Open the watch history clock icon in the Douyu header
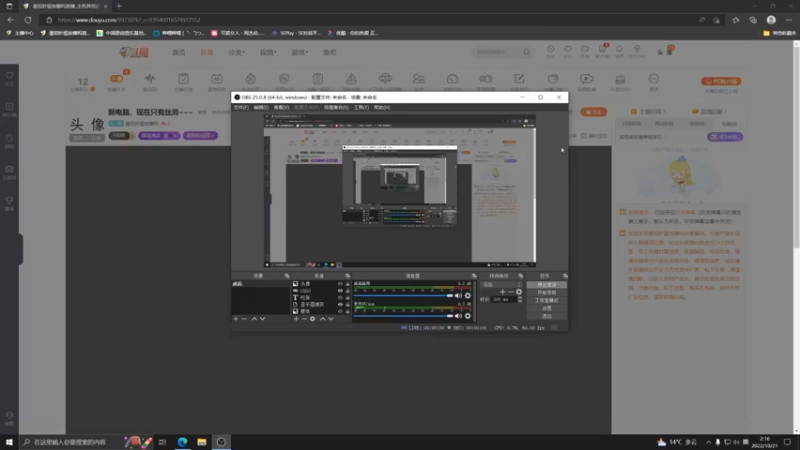 click(551, 49)
